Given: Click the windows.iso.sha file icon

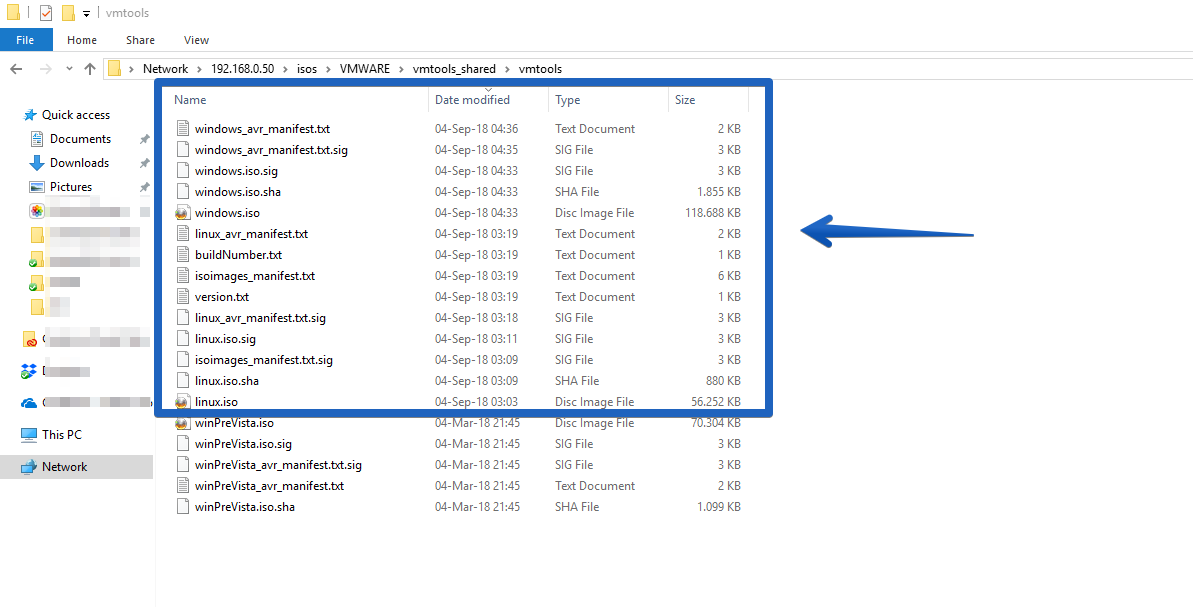Looking at the screenshot, I should (x=182, y=192).
